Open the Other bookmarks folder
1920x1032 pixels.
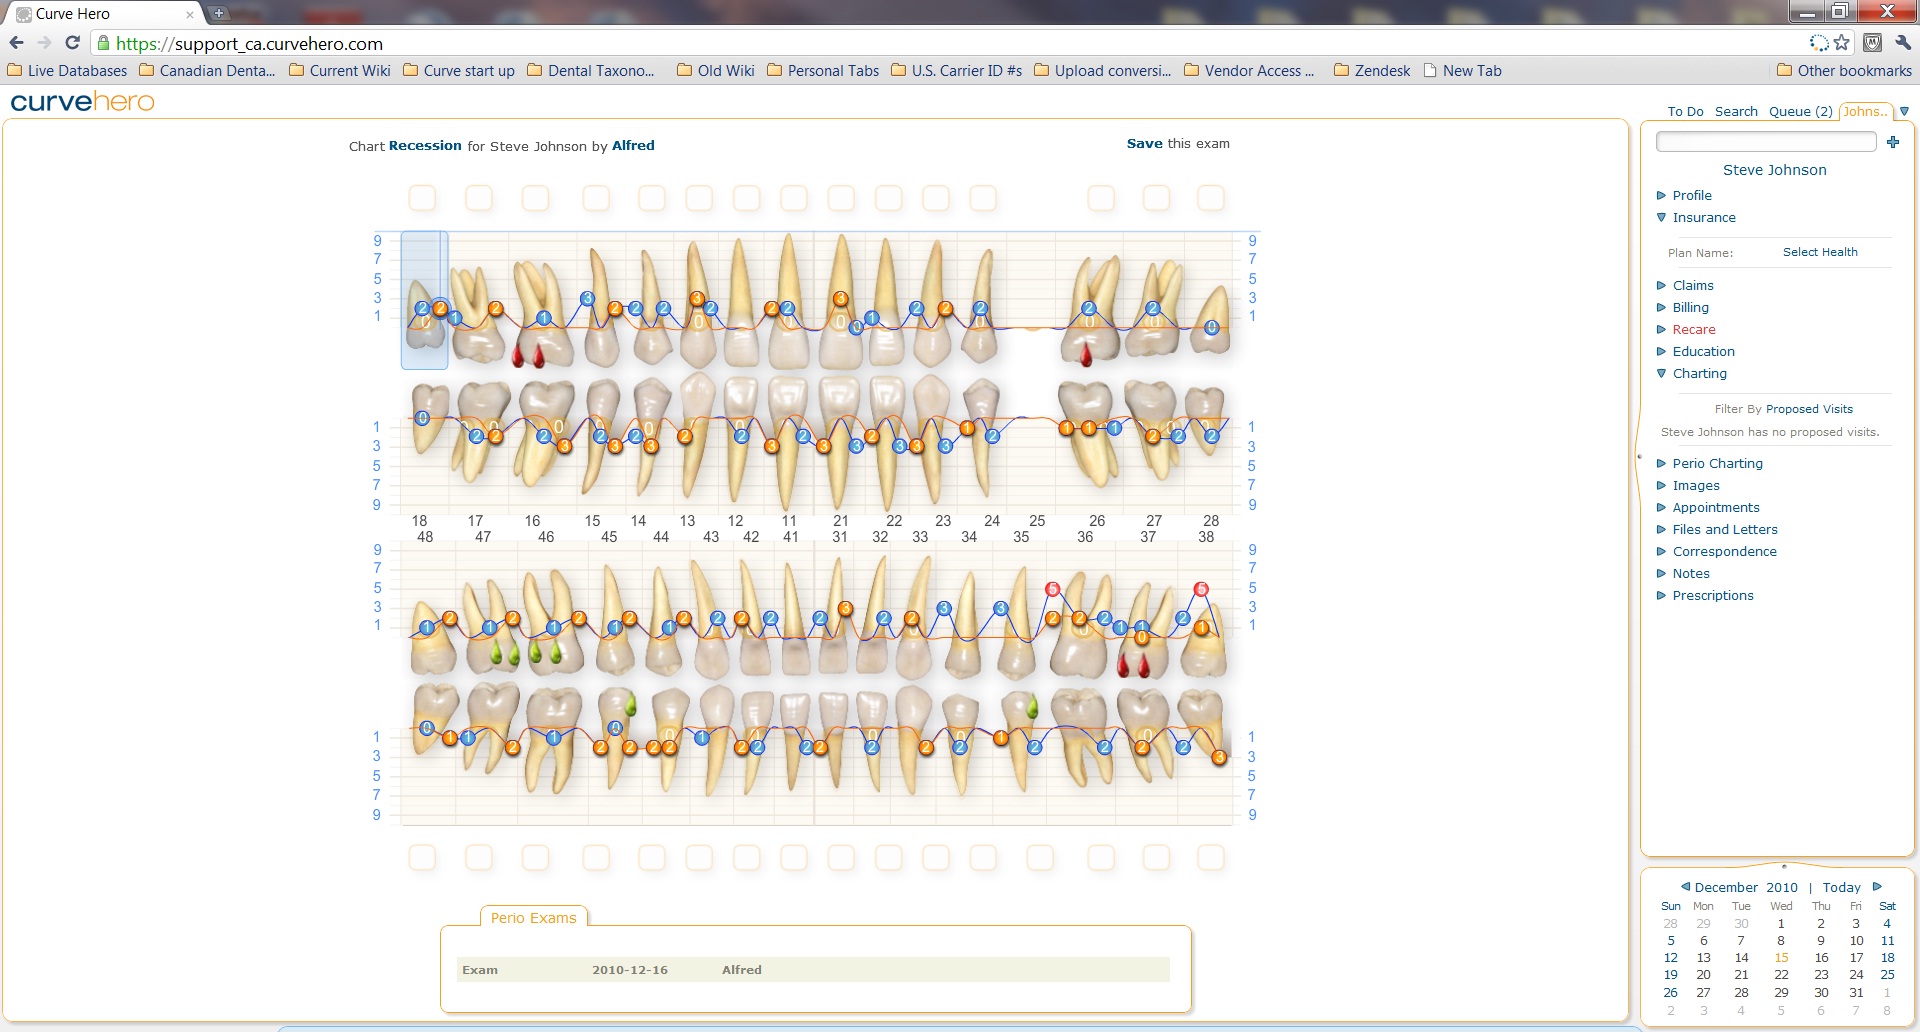pos(1844,71)
